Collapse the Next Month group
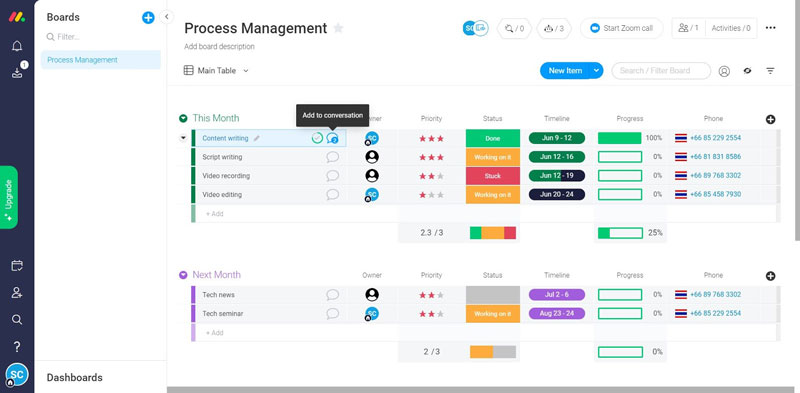The height and width of the screenshot is (393, 800). 183,275
